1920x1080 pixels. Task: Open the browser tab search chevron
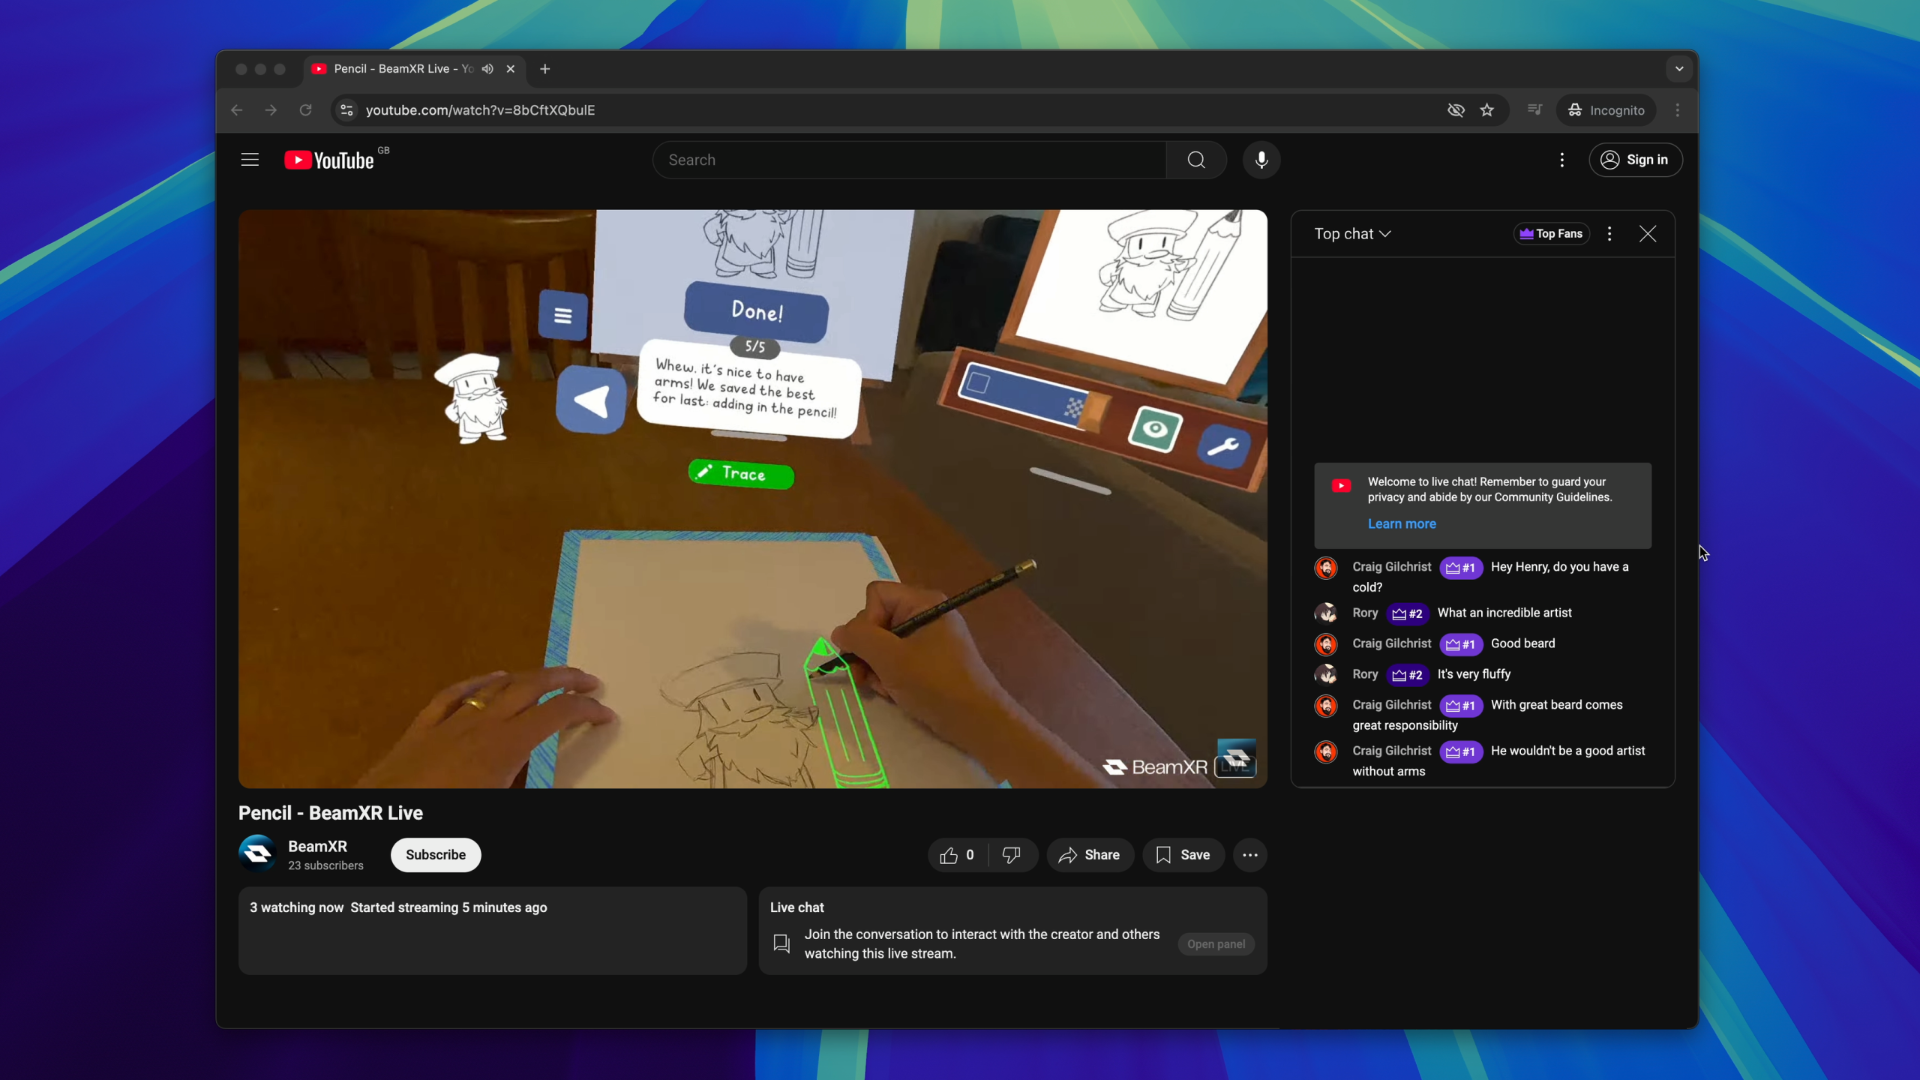click(x=1678, y=69)
